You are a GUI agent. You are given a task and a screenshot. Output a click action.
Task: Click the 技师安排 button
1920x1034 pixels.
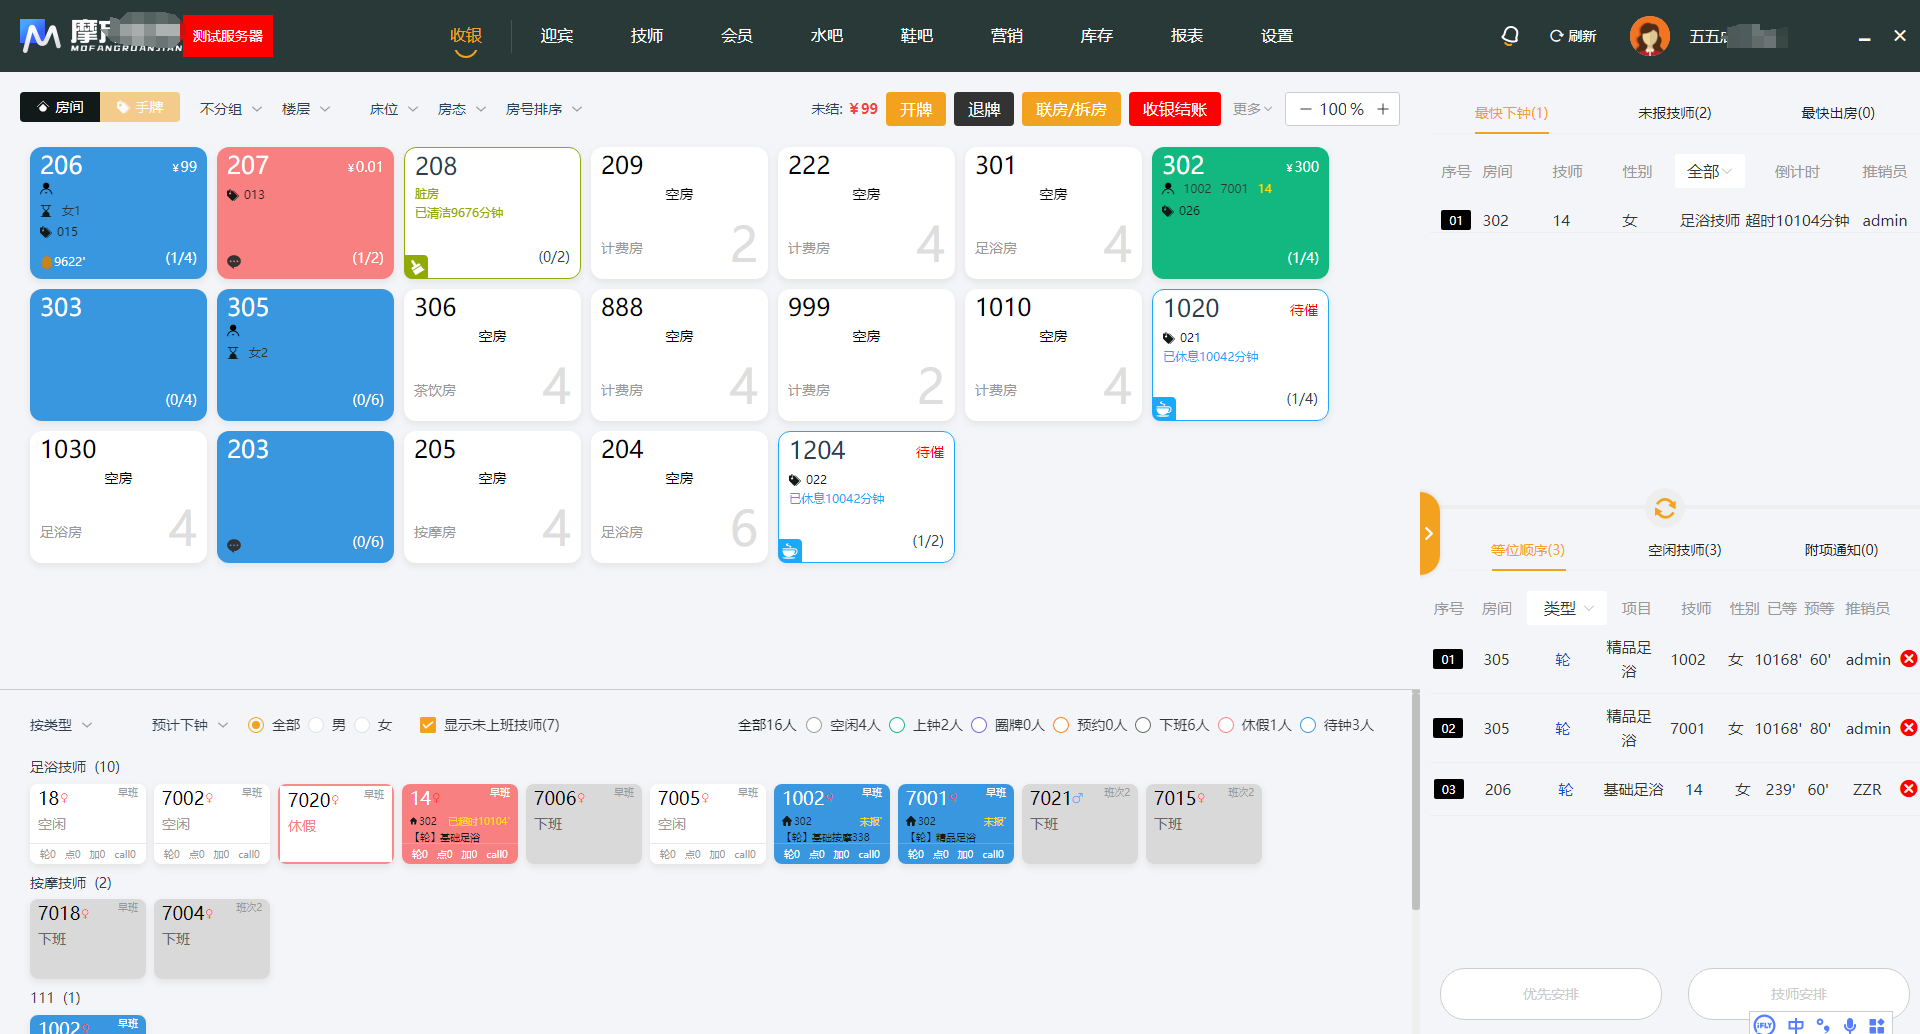(1799, 994)
